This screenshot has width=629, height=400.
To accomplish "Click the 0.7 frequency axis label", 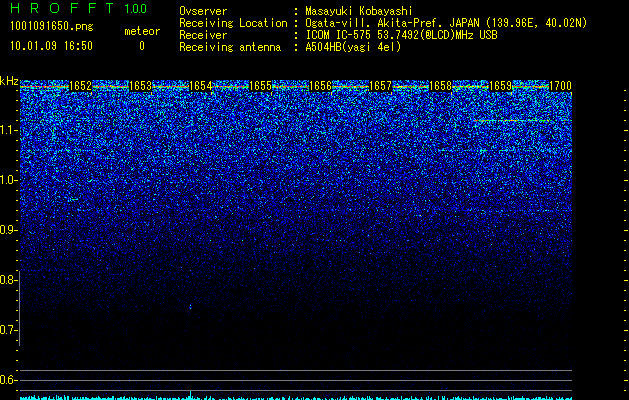I will tap(8, 330).
